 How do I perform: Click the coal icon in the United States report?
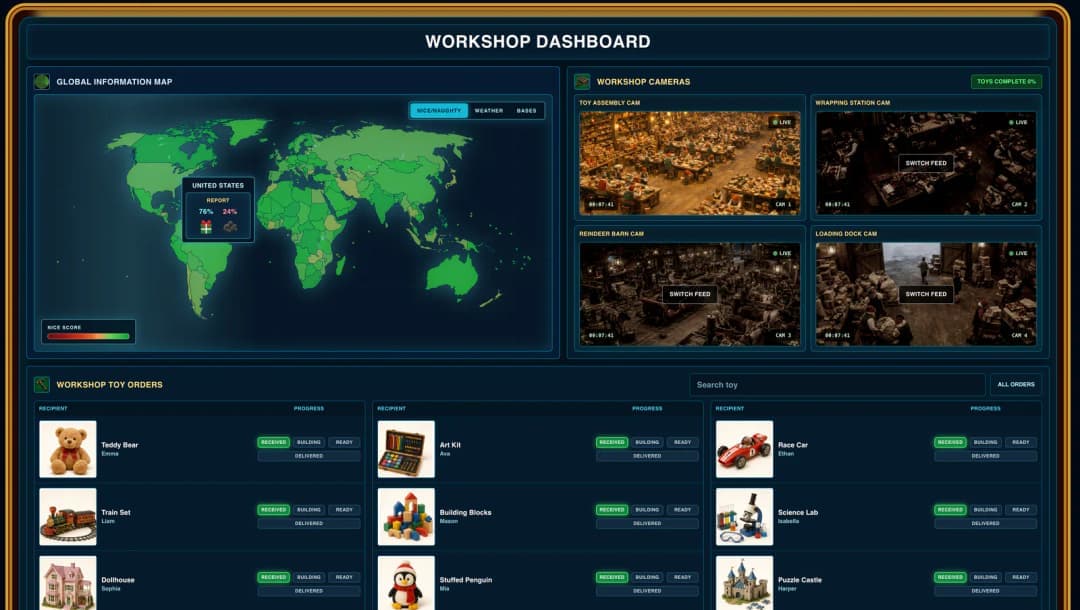(x=230, y=227)
